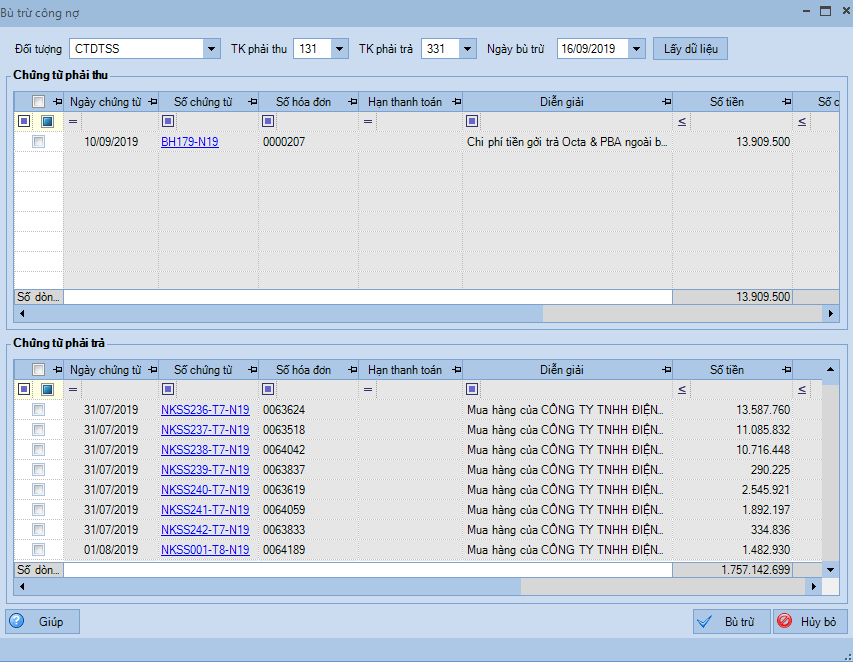Viewport: 853px width, 662px height.
Task: Click the Đối tượng field showing CTDTSS
Action: [x=137, y=49]
